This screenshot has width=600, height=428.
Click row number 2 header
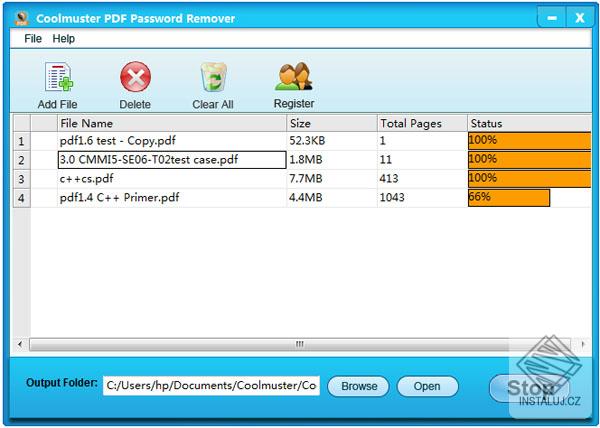21,160
